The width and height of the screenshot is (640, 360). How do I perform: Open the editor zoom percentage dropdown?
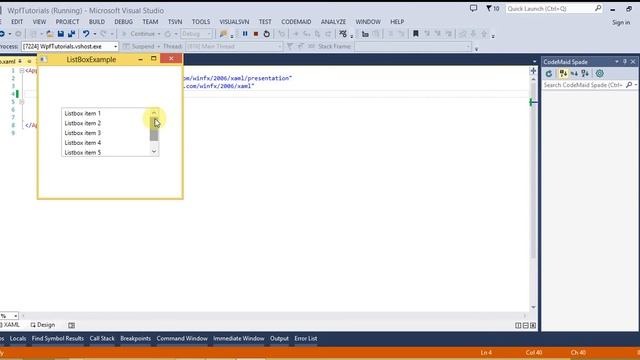16,316
